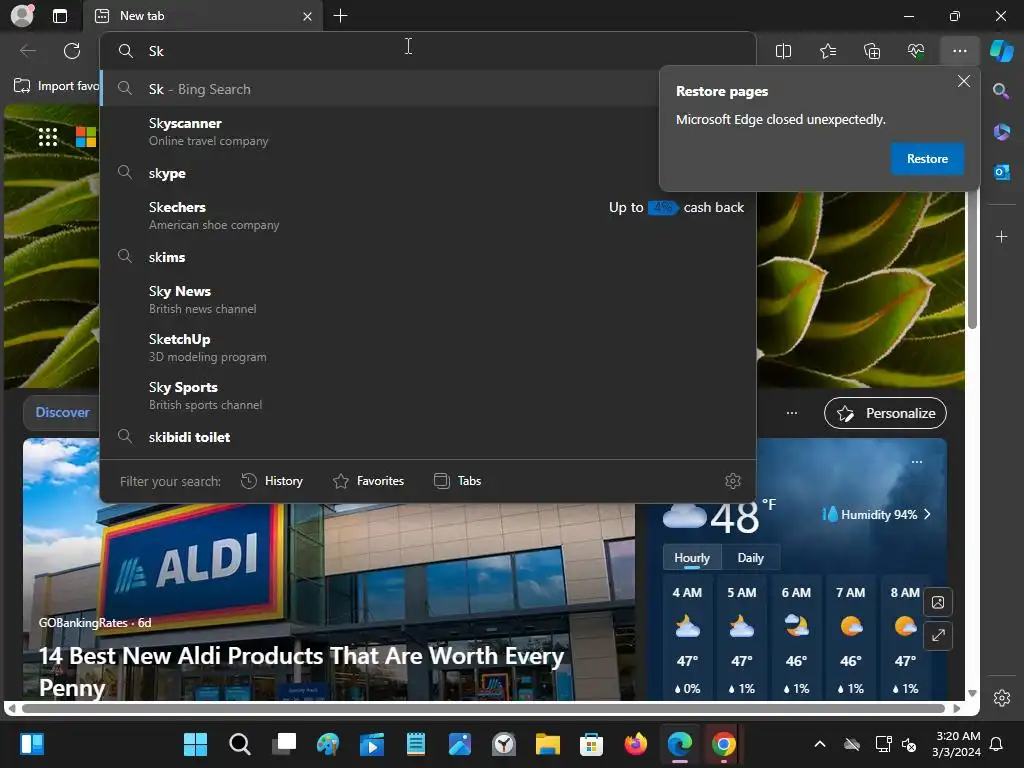Open Microsoft 365 sidebar icon
Viewport: 1024px width, 768px height.
1001,132
